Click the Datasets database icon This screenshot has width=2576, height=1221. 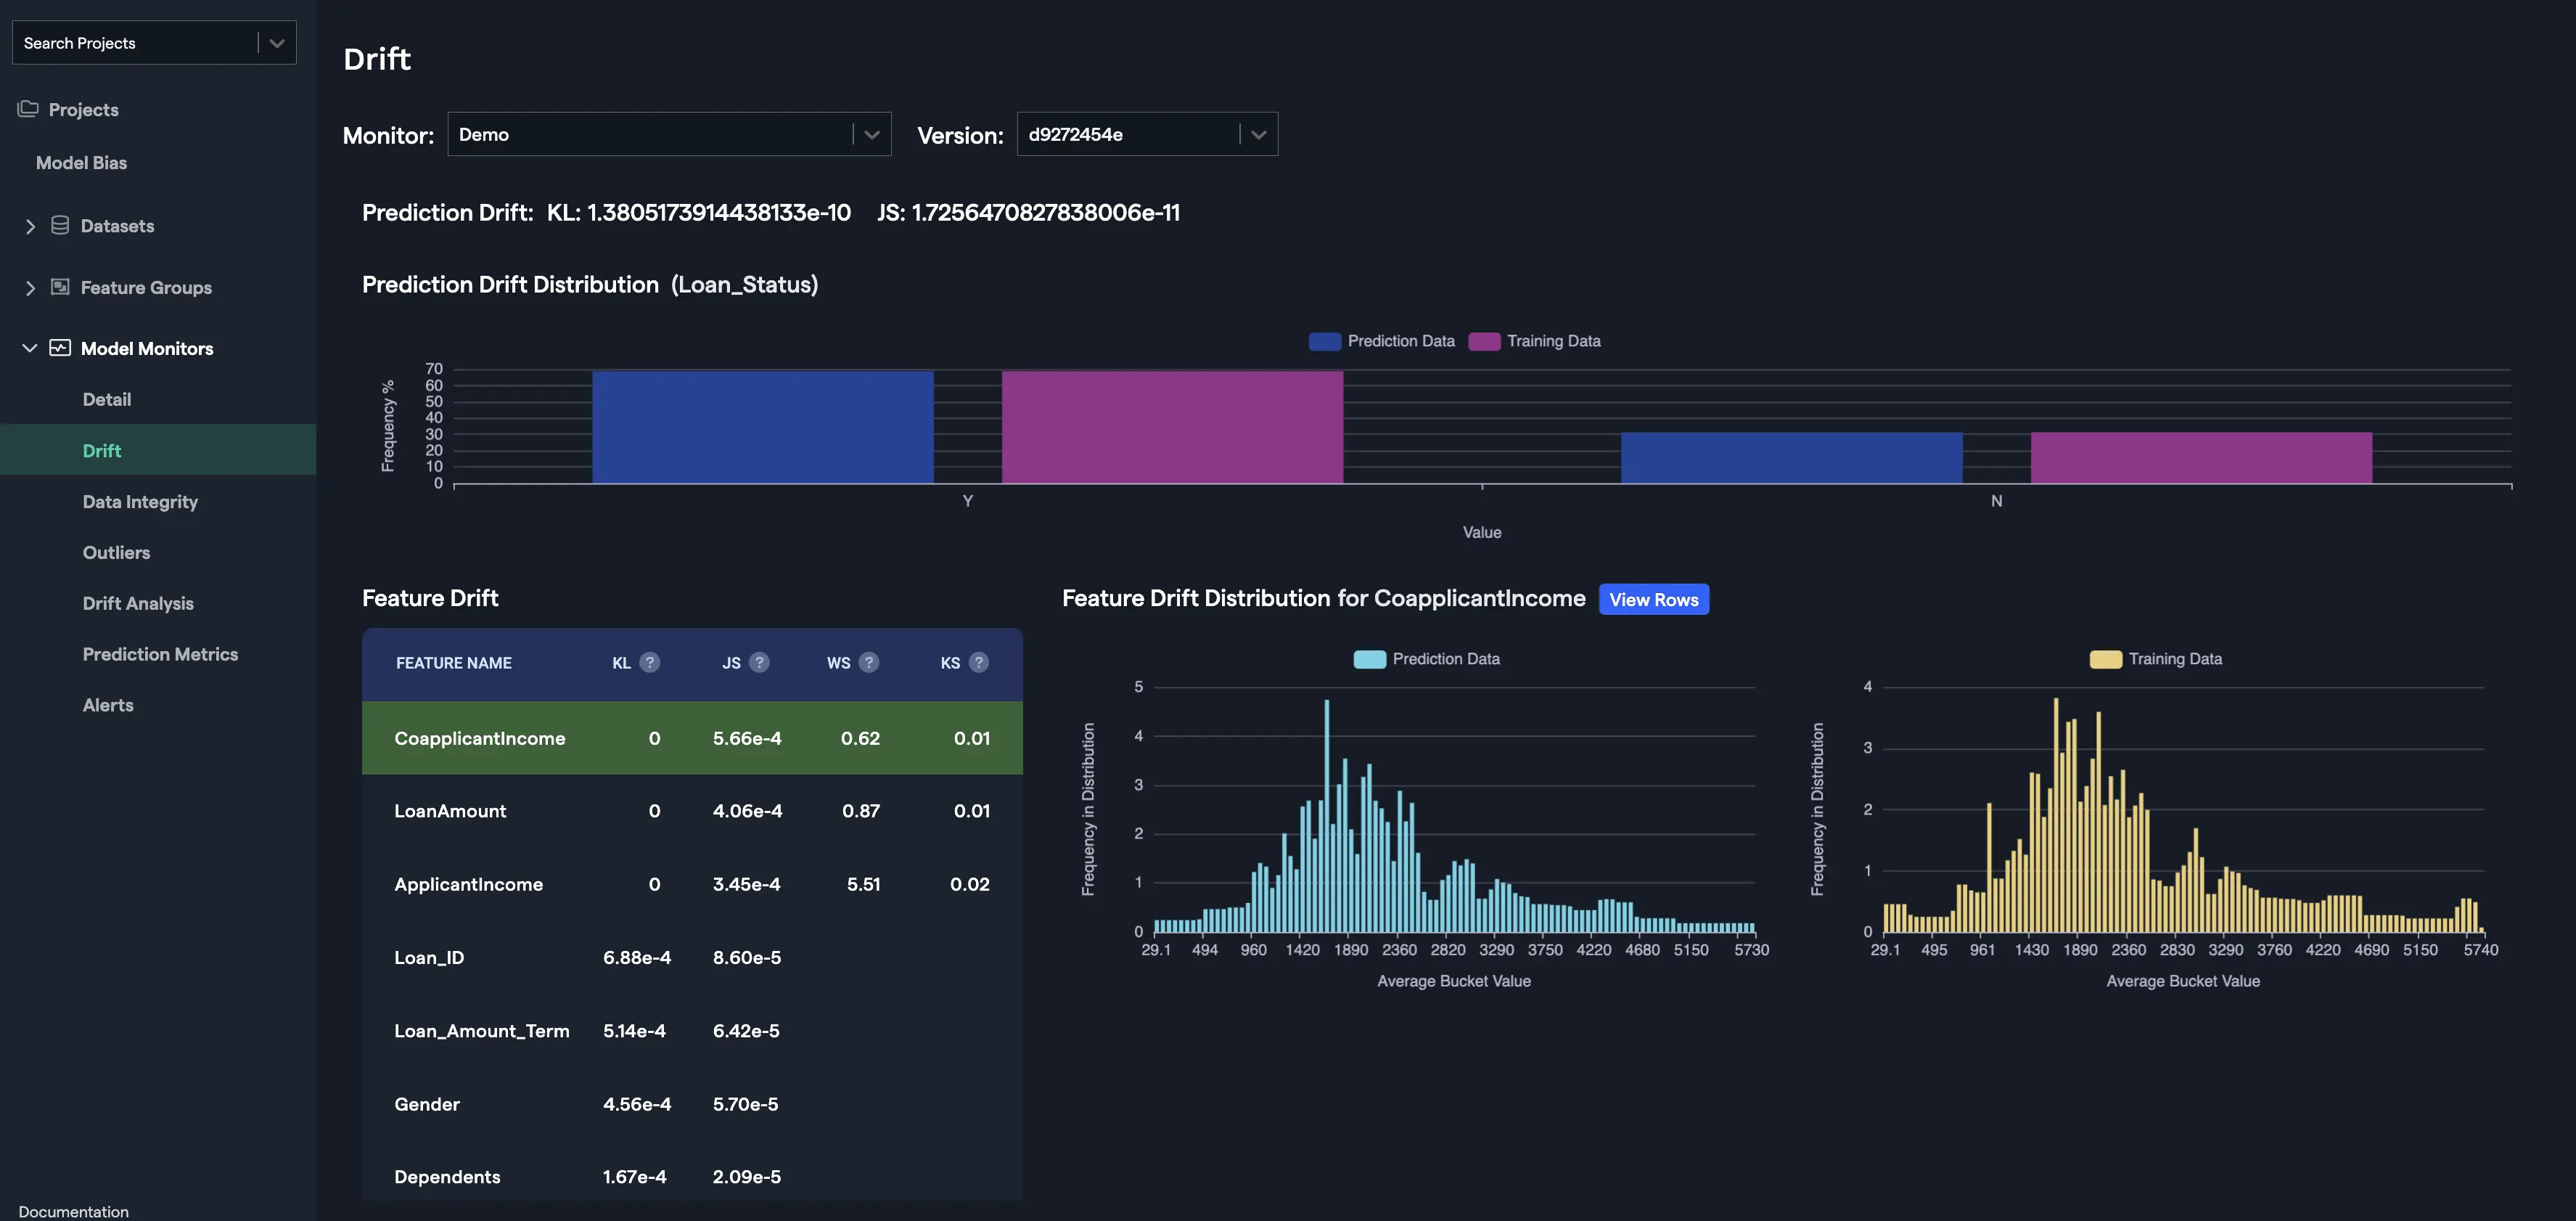[x=60, y=225]
